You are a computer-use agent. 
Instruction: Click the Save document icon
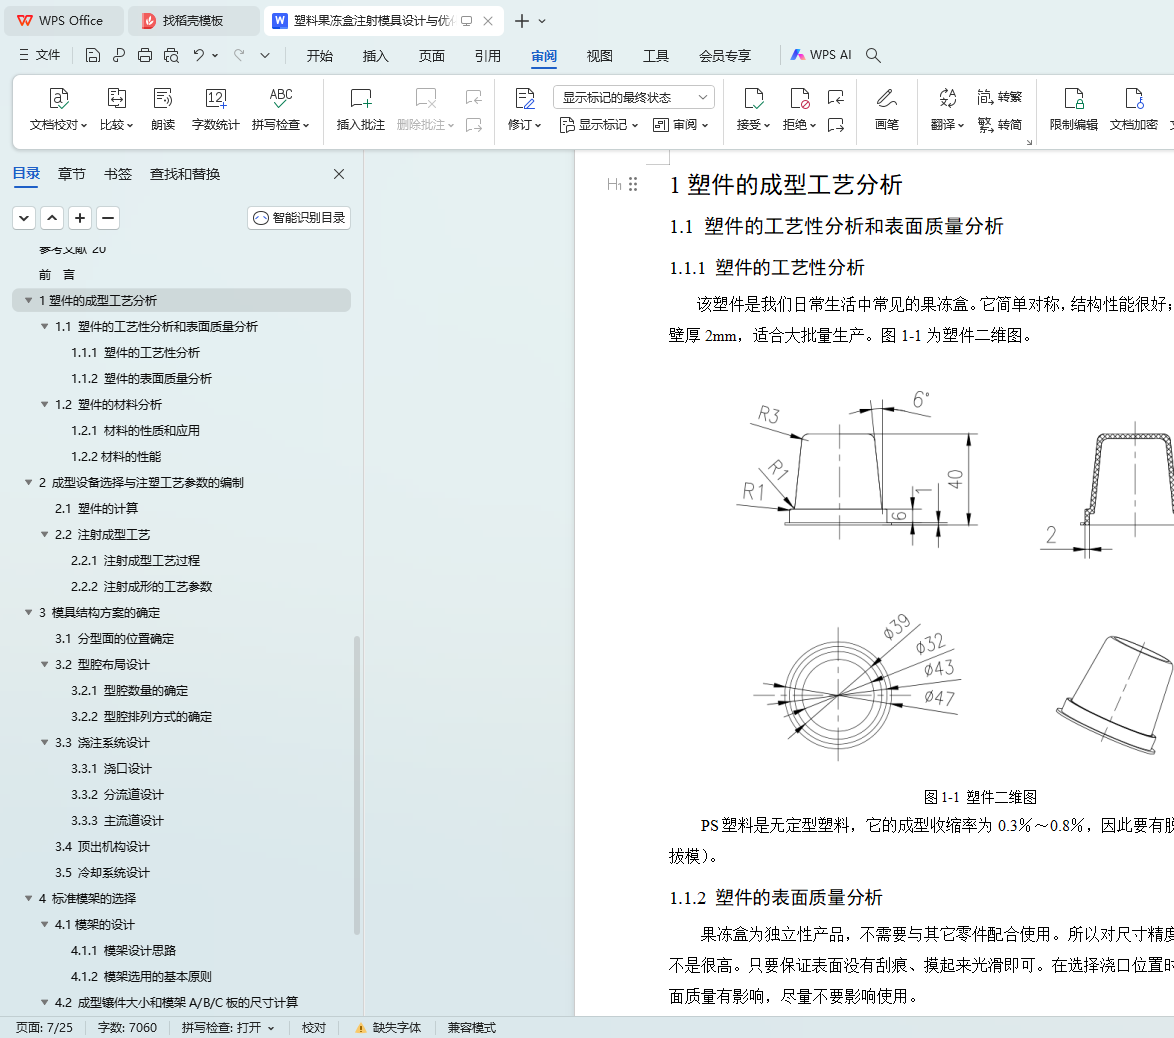tap(93, 55)
